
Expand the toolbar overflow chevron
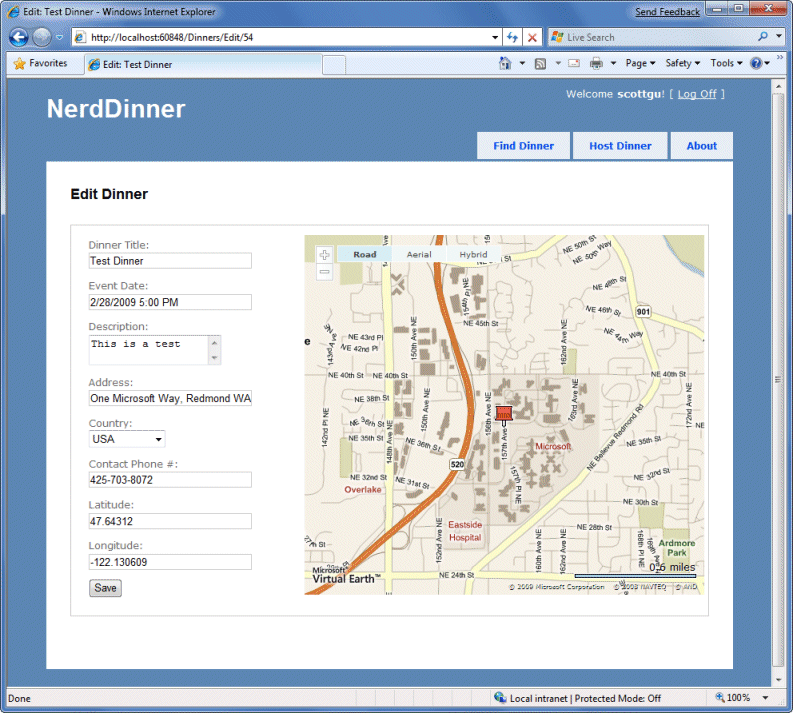point(779,57)
